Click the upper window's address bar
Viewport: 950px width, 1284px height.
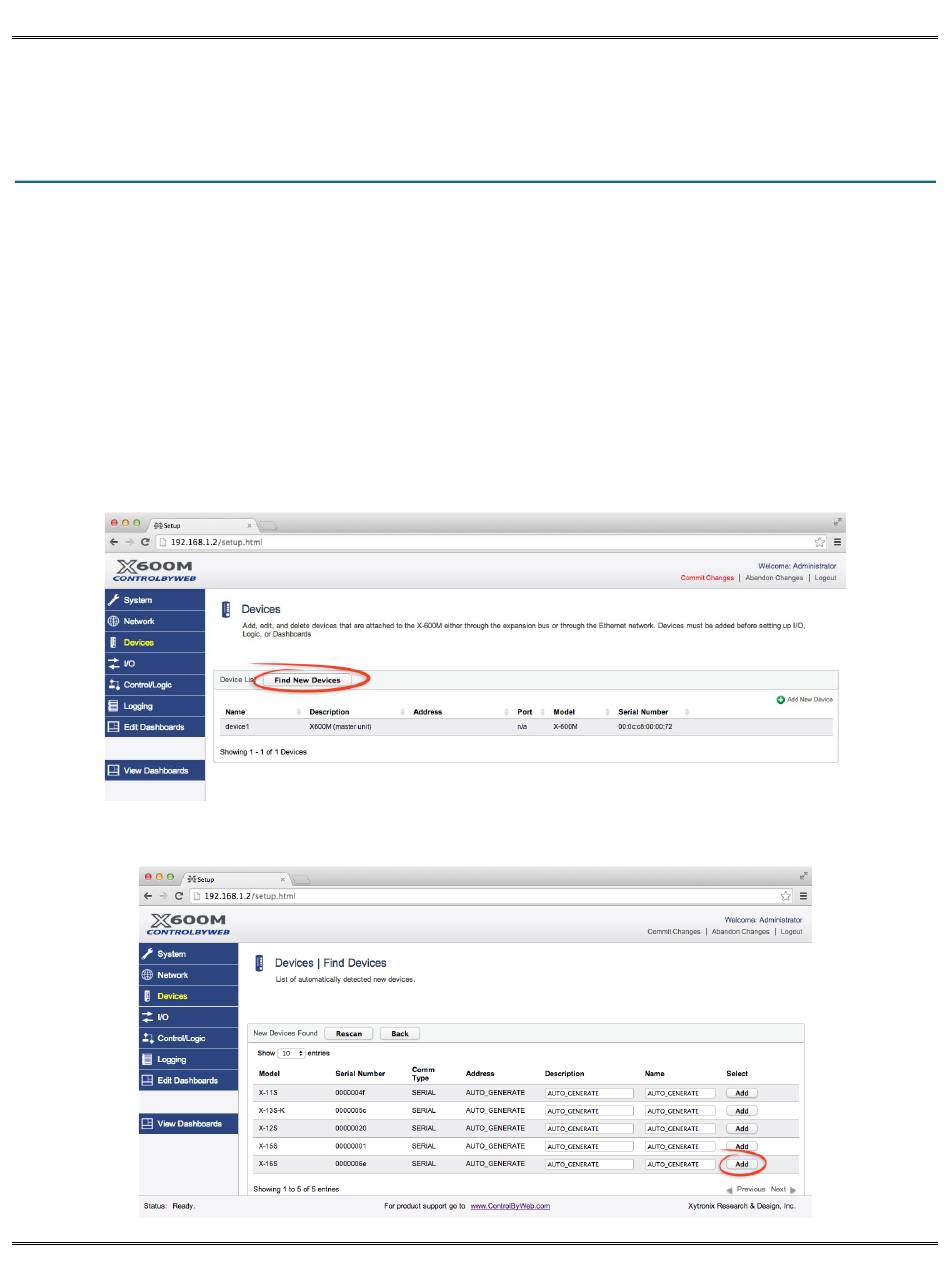(x=490, y=542)
